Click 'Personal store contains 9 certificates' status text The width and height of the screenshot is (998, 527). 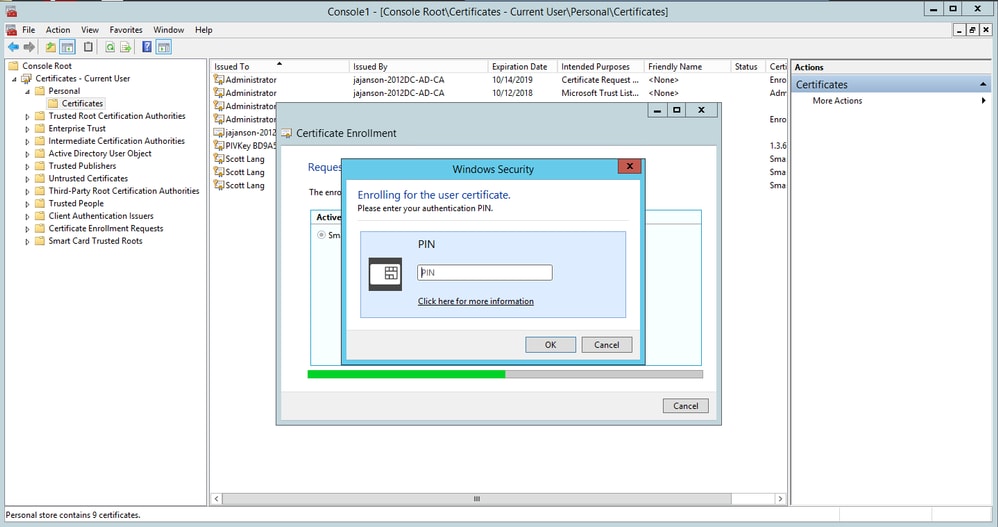[x=73, y=515]
